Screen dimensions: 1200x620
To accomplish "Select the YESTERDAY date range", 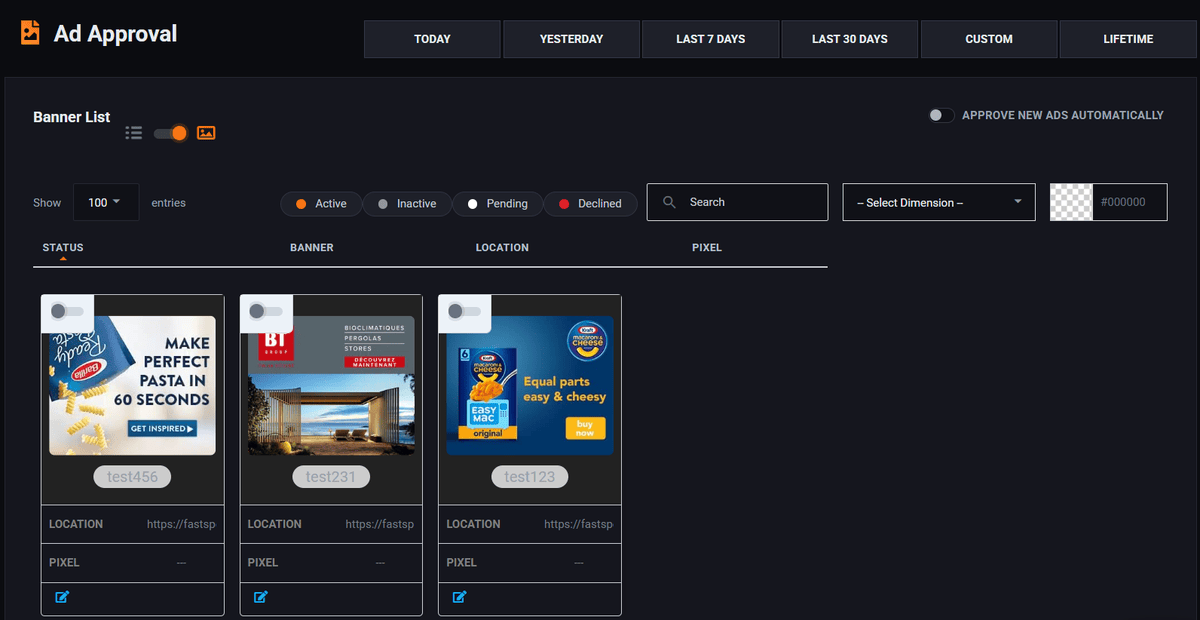I will click(571, 39).
